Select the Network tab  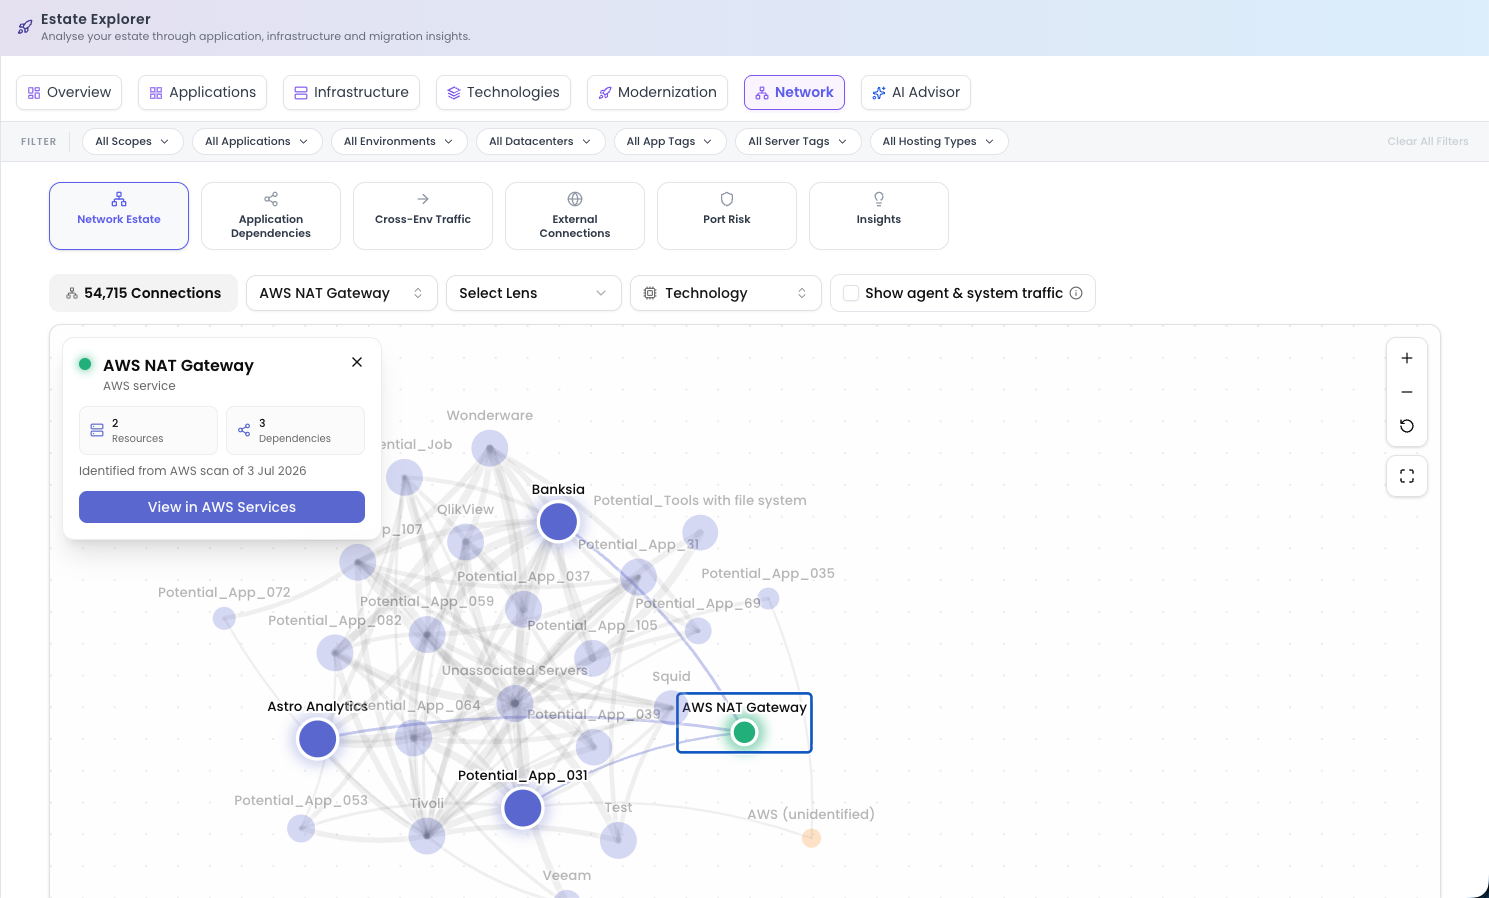pos(794,92)
